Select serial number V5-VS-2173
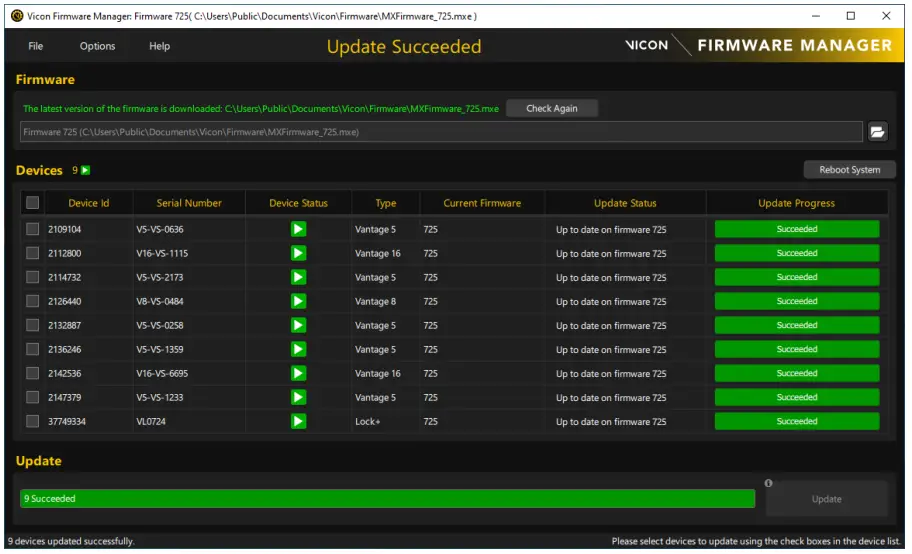 click(x=160, y=277)
